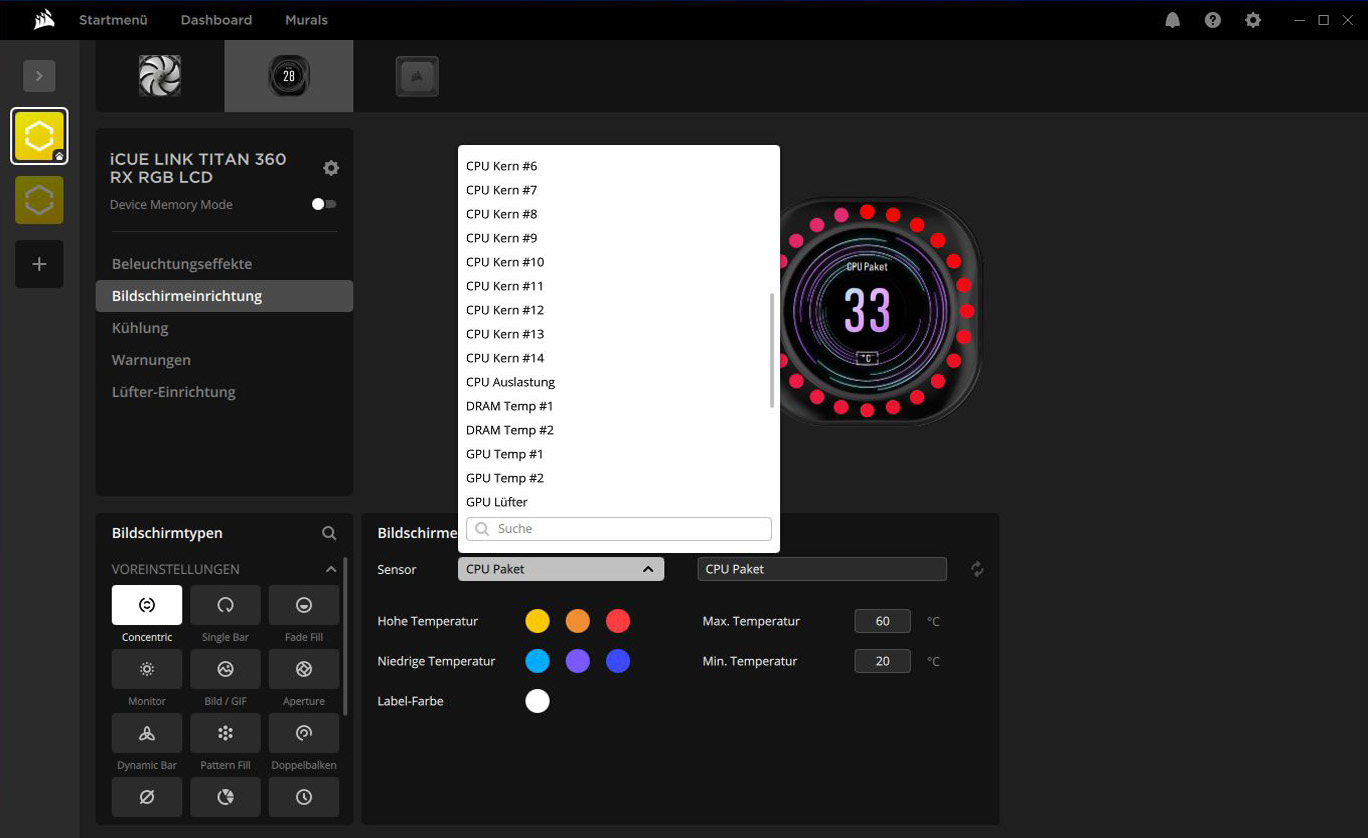Click the red high temperature swatch
Image resolution: width=1368 pixels, height=838 pixels.
pos(618,621)
